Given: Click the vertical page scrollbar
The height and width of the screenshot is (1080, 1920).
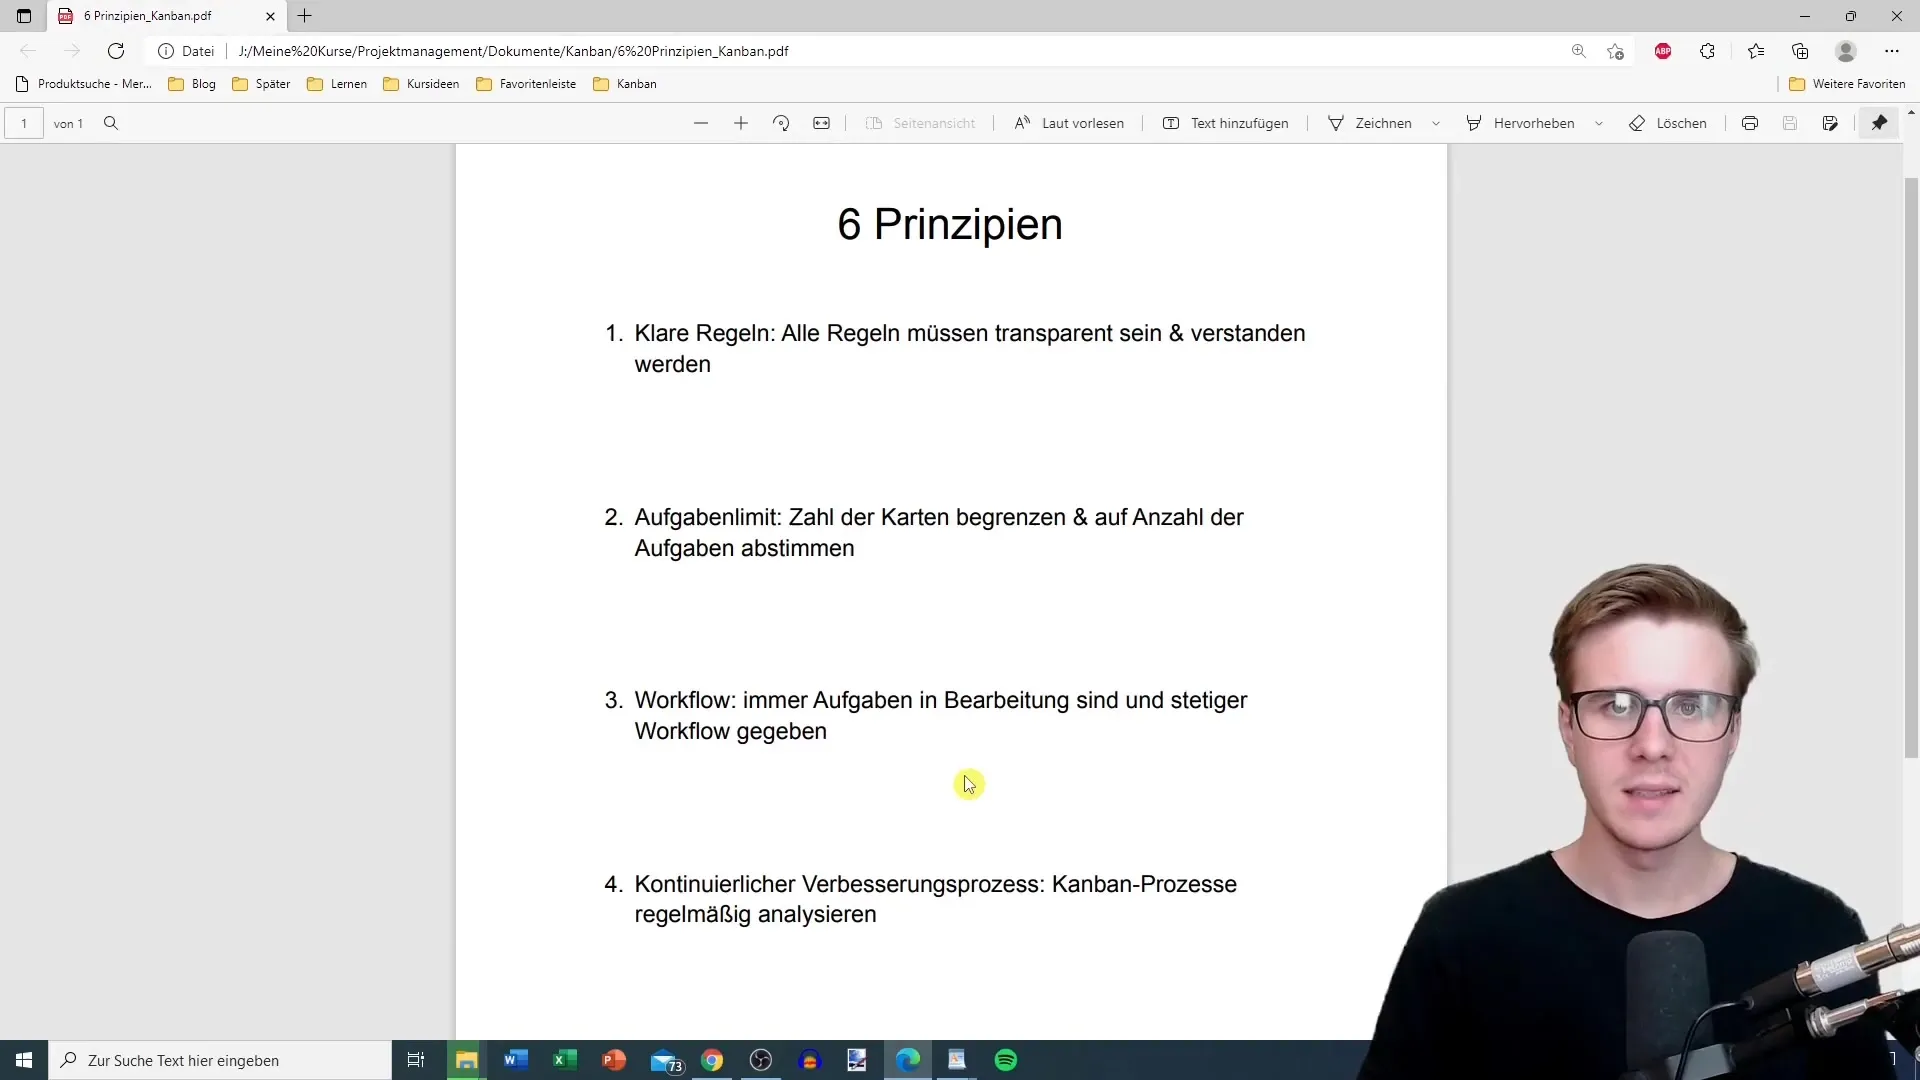Looking at the screenshot, I should 1911,468.
